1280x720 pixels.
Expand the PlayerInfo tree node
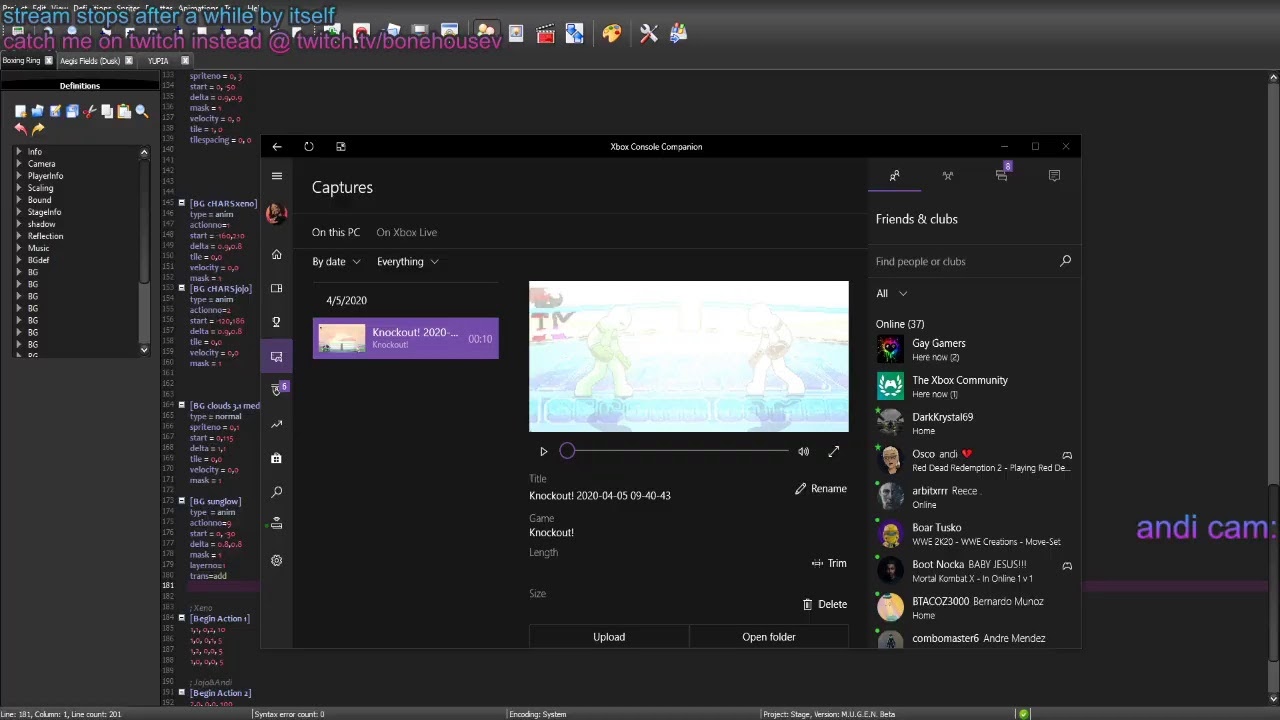(18, 176)
